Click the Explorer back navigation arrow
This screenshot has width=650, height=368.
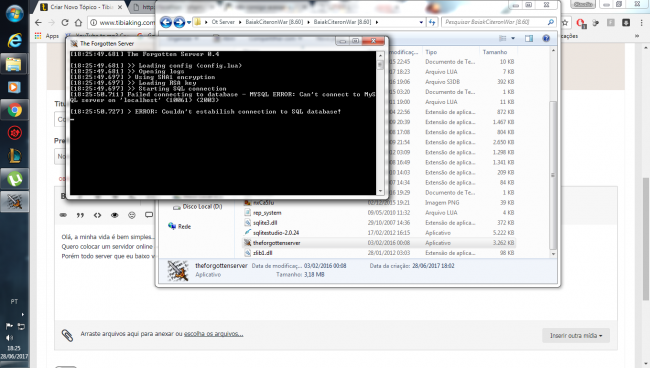click(166, 22)
